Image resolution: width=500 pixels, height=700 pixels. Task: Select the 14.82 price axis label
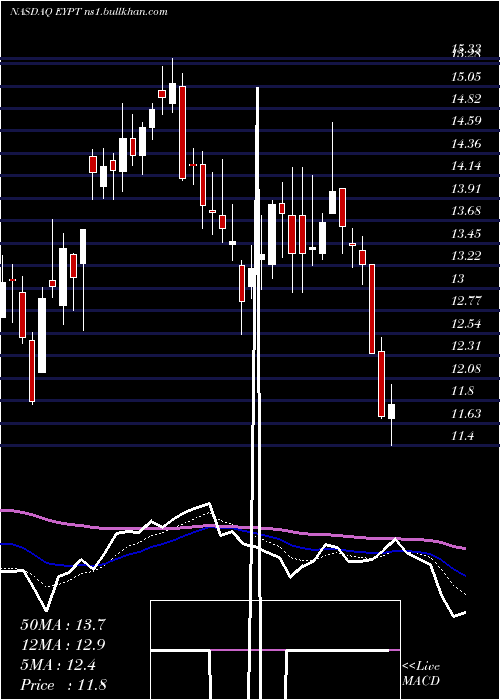466,99
